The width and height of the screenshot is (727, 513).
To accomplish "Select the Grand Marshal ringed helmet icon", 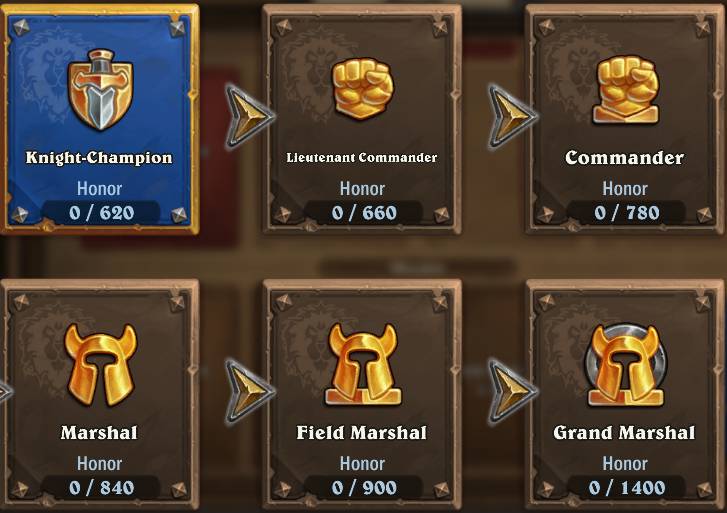I will pyautogui.click(x=625, y=365).
